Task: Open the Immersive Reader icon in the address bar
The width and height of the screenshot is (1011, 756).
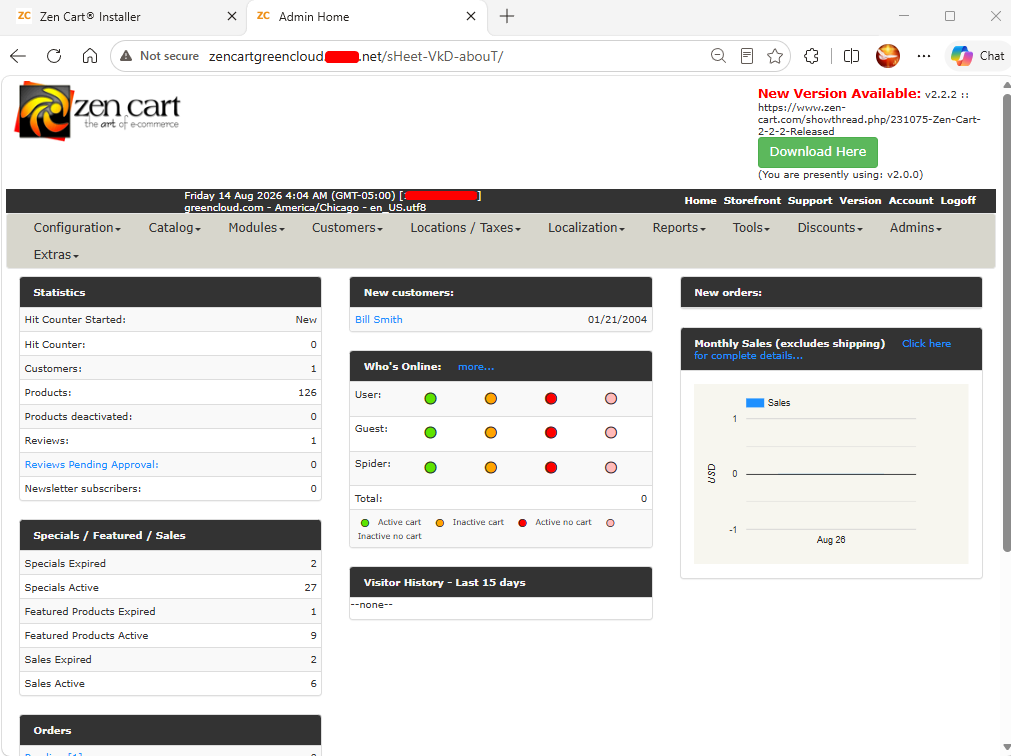Action: [747, 56]
